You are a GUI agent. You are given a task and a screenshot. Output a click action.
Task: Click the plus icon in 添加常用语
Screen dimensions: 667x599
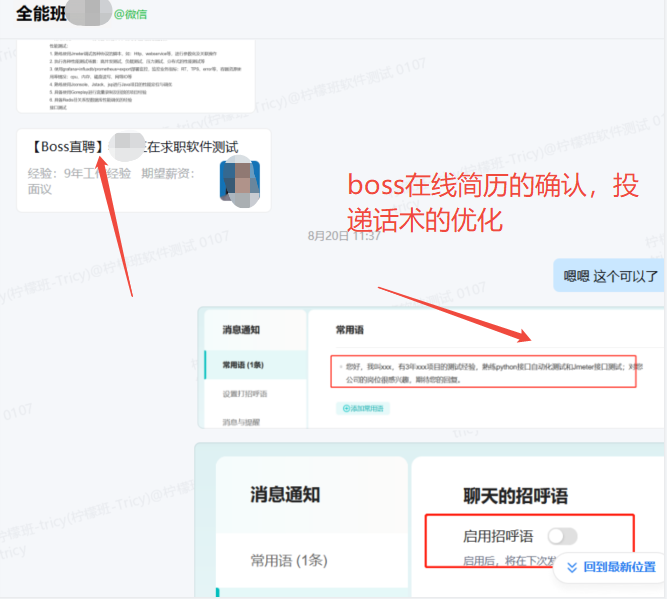[346, 408]
